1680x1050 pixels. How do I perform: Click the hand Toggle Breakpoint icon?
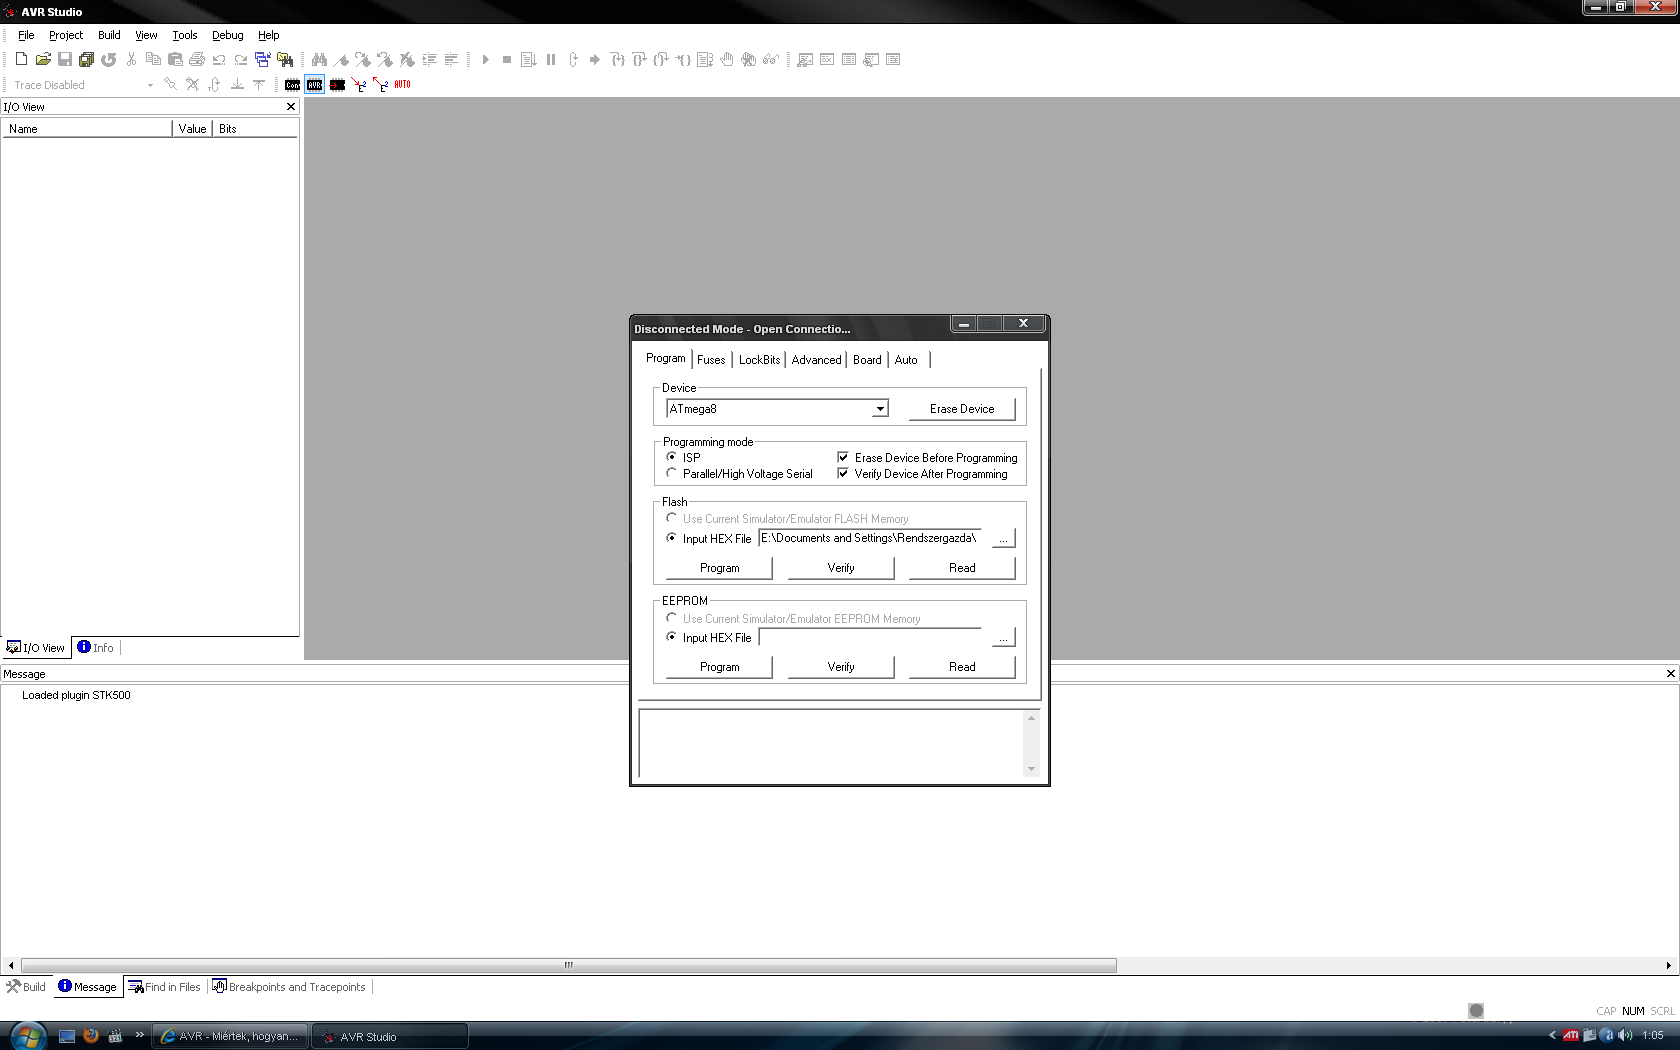click(x=727, y=60)
